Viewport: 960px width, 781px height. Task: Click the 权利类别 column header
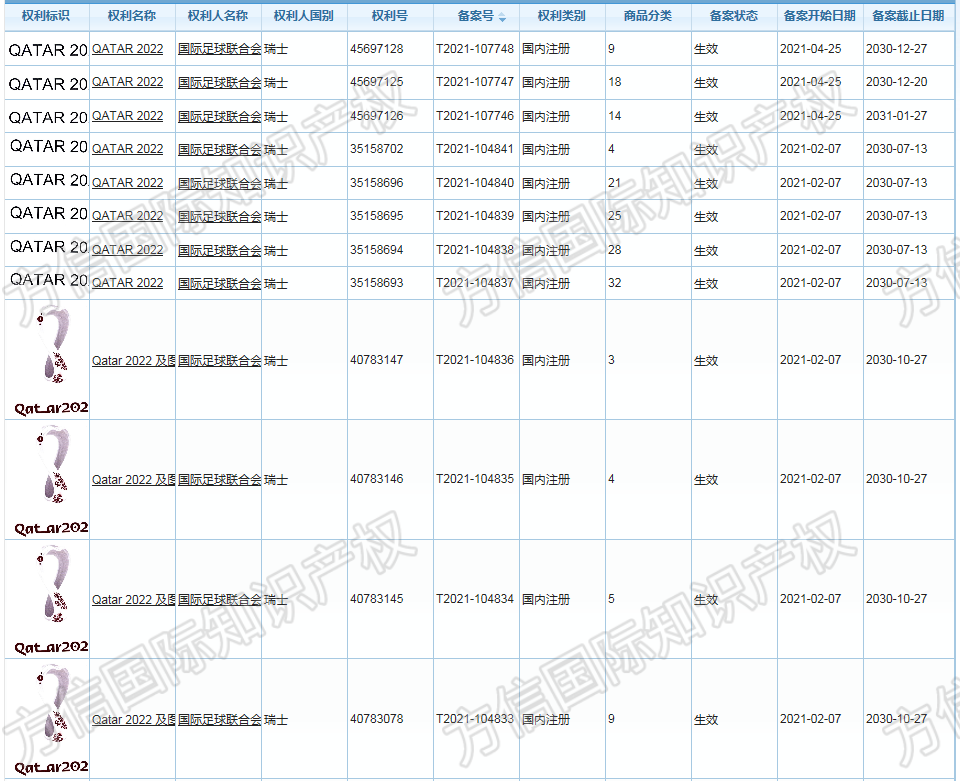click(x=561, y=16)
